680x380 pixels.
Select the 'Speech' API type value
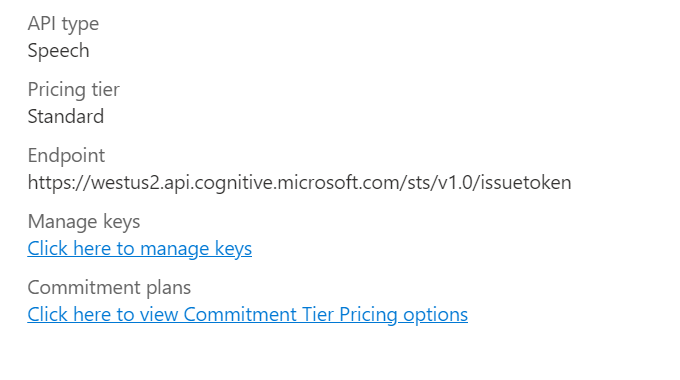pyautogui.click(x=59, y=51)
